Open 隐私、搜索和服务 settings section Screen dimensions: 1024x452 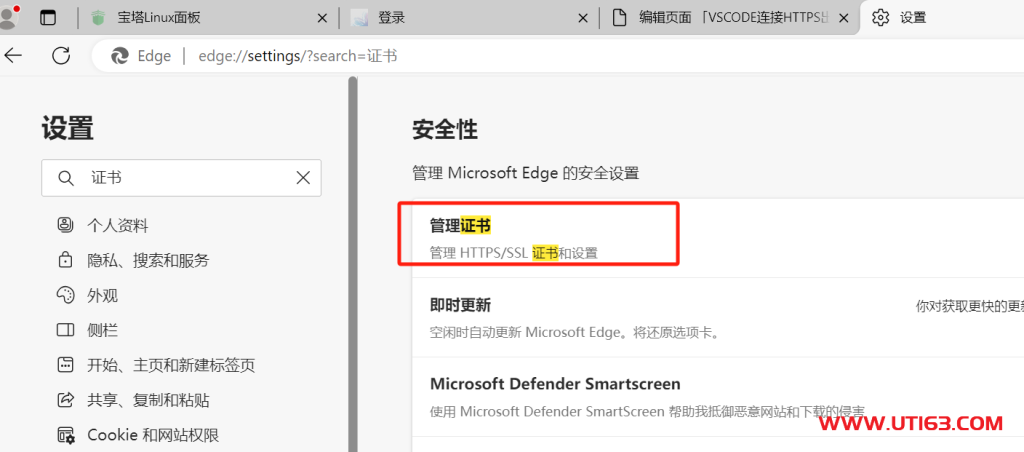(148, 261)
